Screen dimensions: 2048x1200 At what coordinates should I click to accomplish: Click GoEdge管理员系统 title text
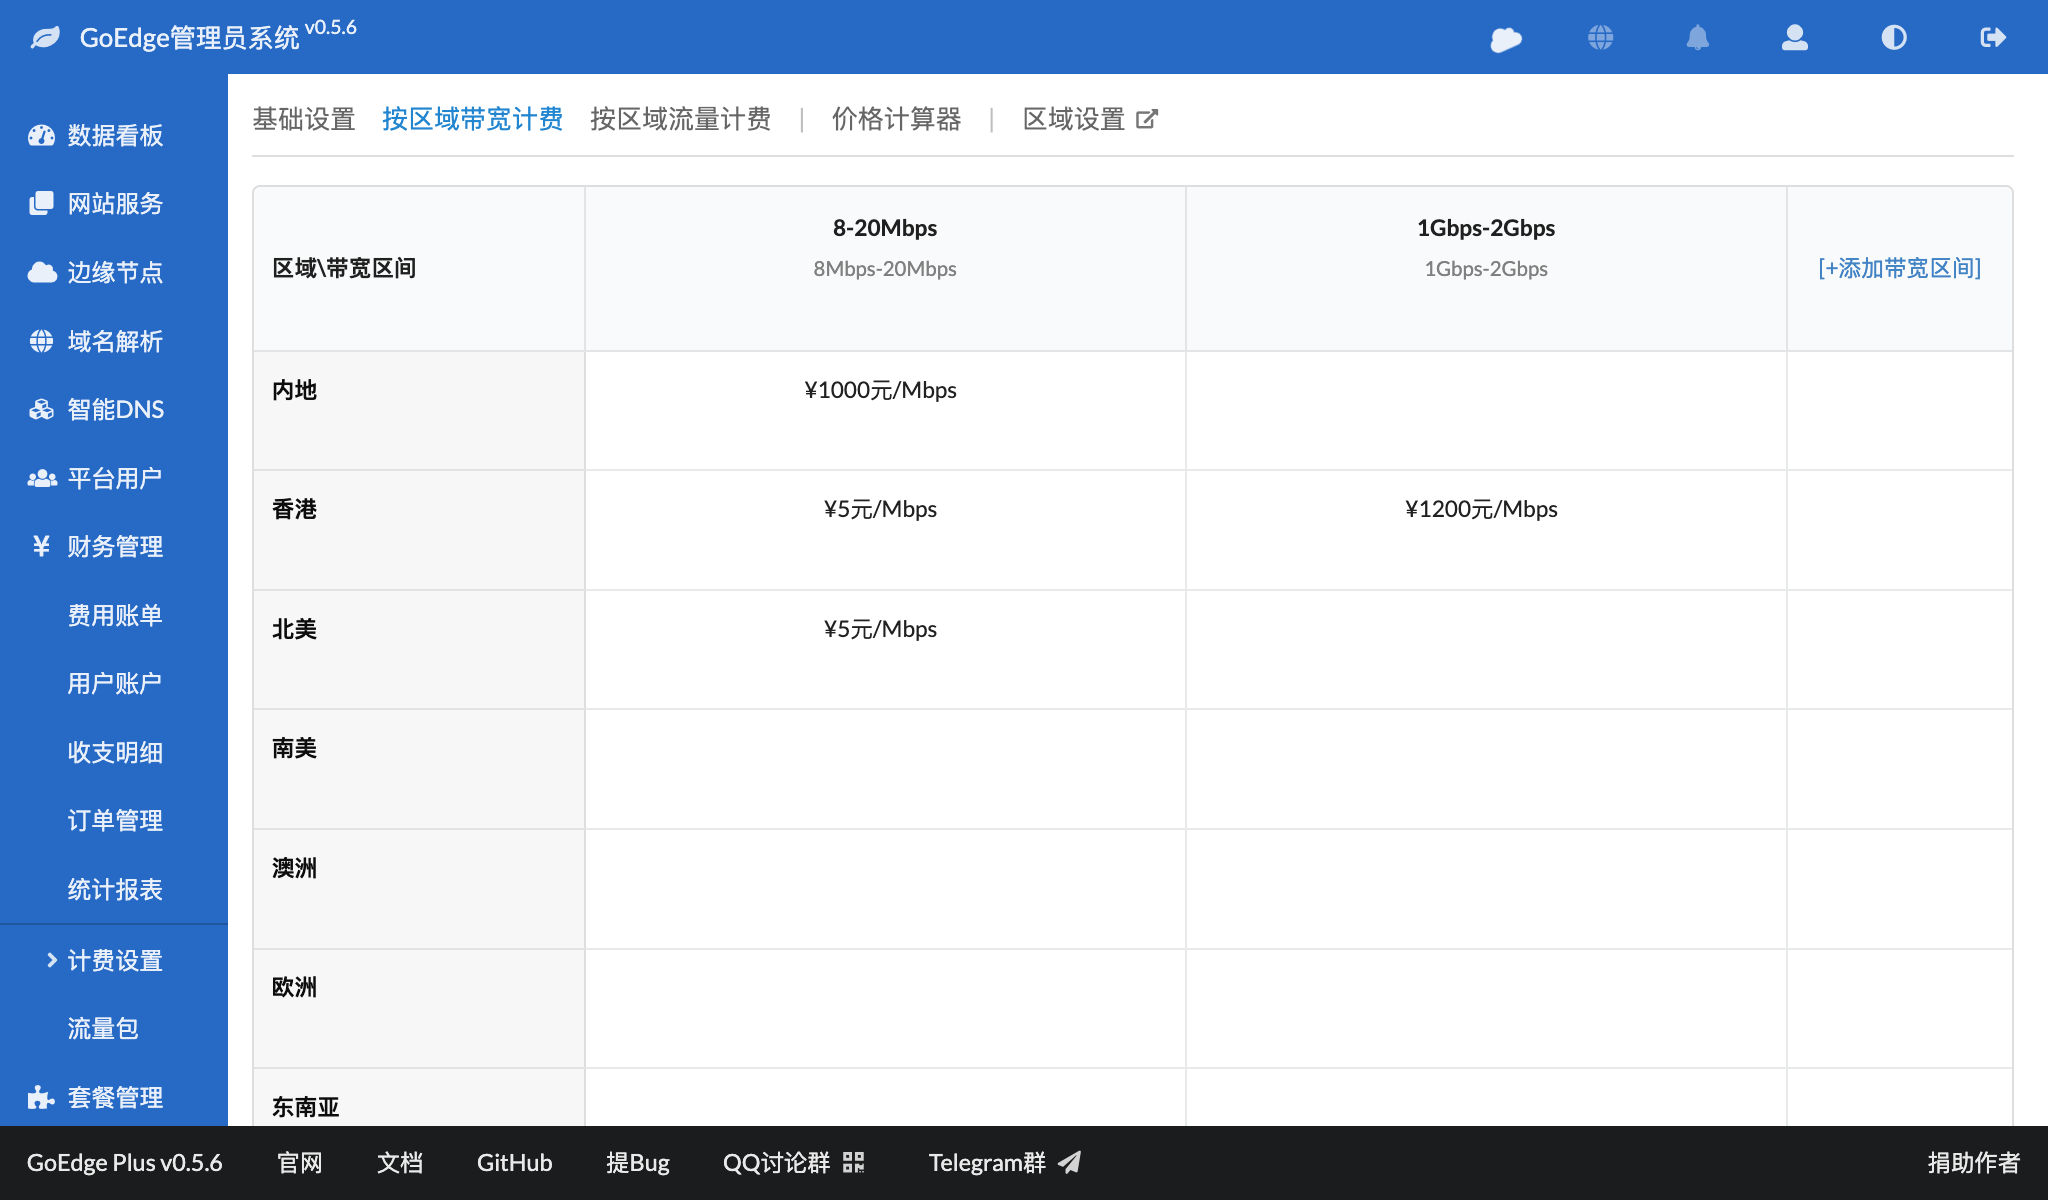tap(189, 38)
